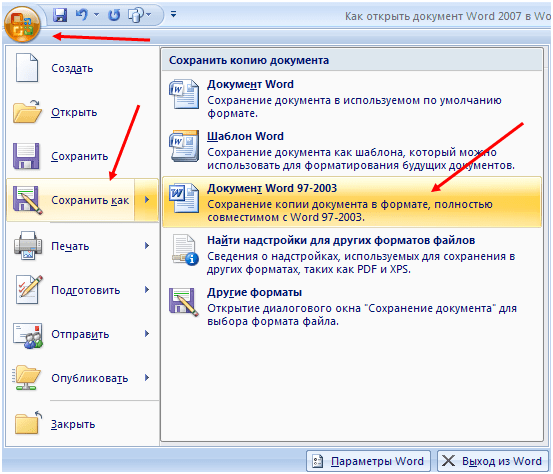Image resolution: width=553 pixels, height=474 pixels.
Task: Click the open folder Открыть icon
Action: tap(27, 111)
